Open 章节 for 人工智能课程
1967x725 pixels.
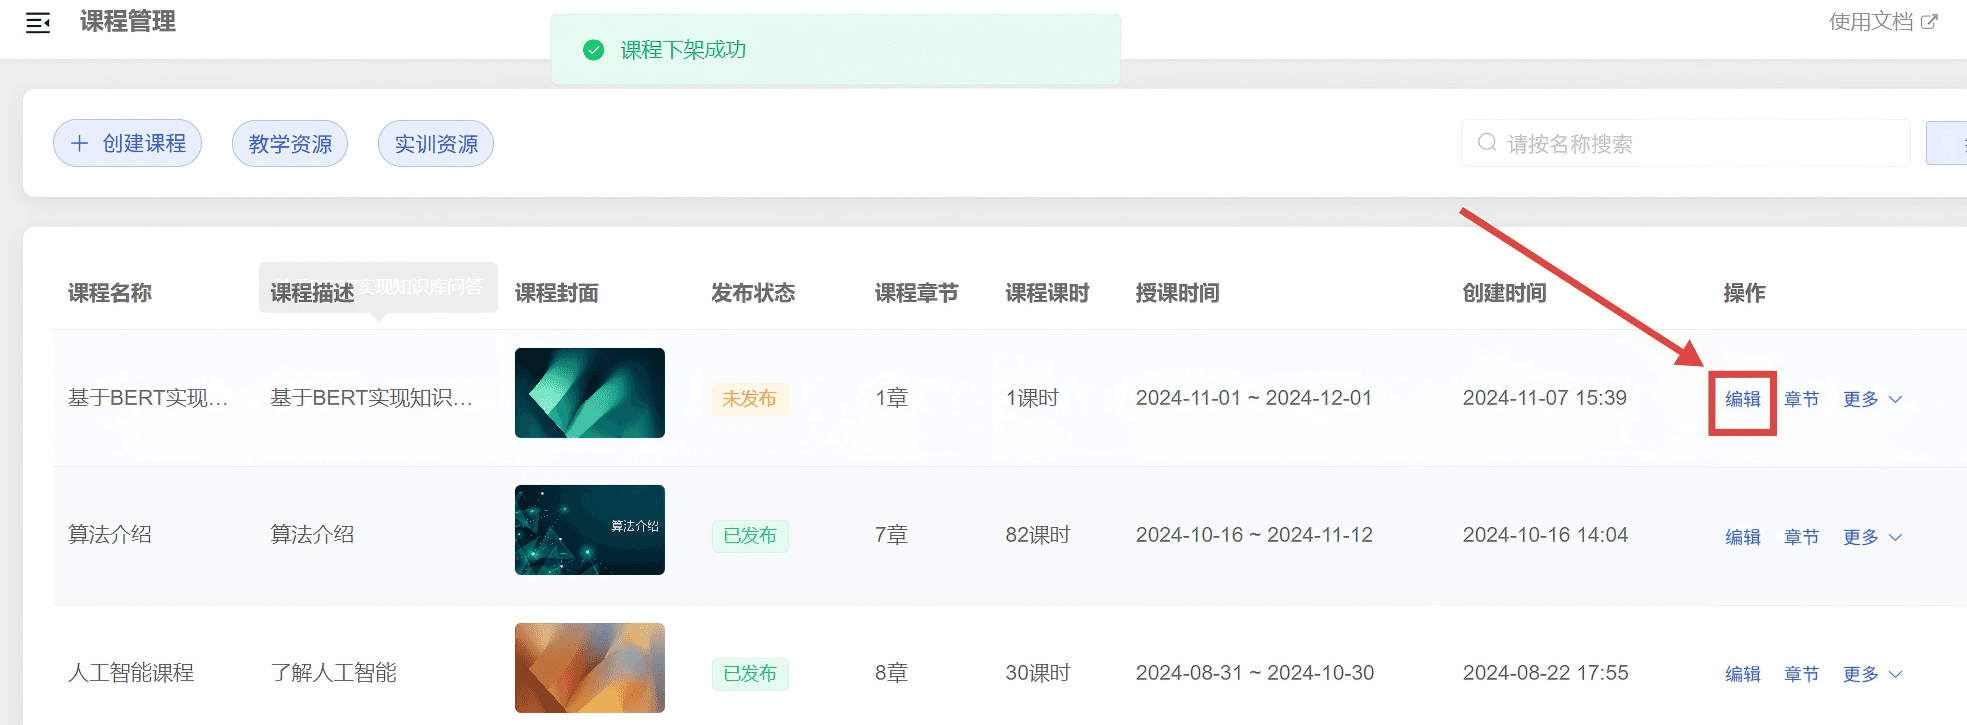[x=1801, y=674]
